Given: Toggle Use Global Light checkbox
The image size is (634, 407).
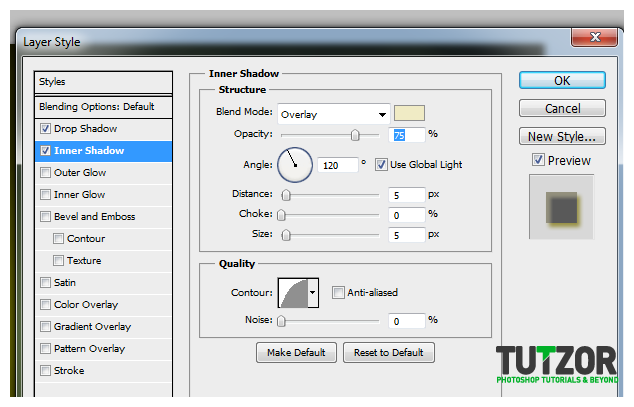Looking at the screenshot, I should pos(381,165).
